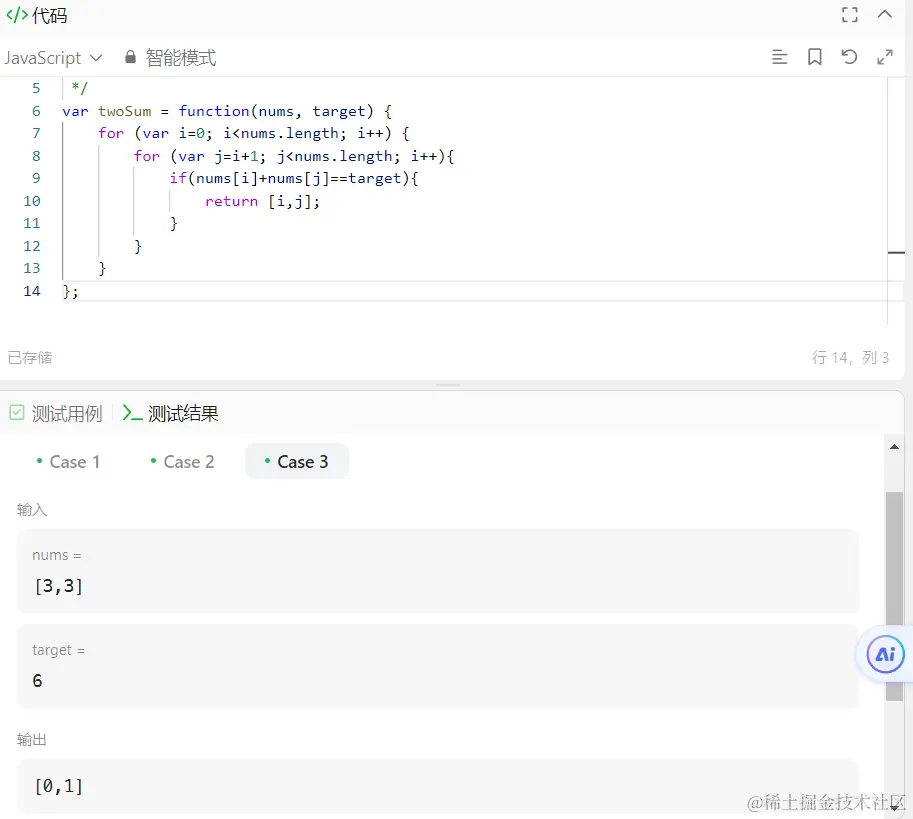Viewport: 913px width, 819px height.
Task: Click the target input field with 6
Action: [438, 666]
